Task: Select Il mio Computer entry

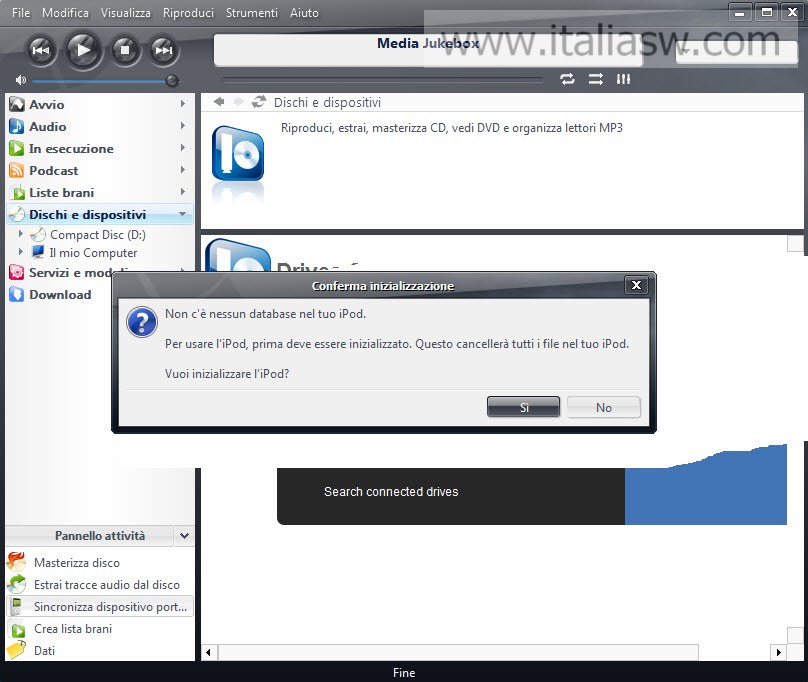Action: pos(93,253)
